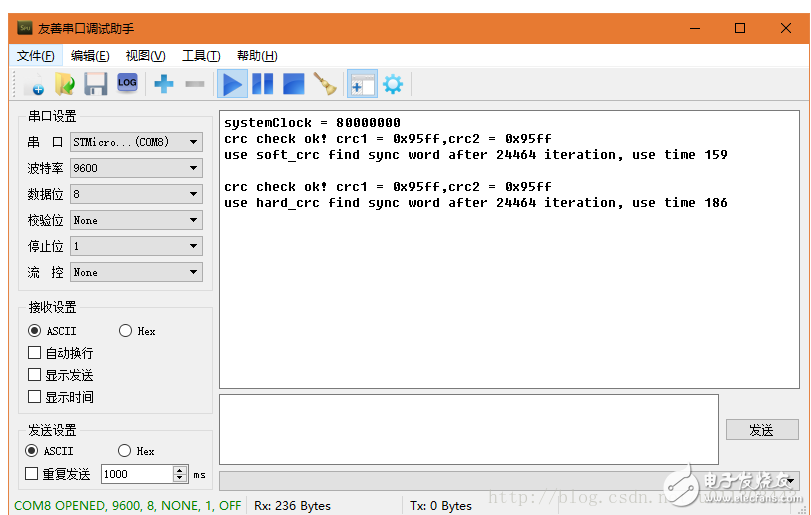
Task: Click the LOG icon in toolbar
Action: [127, 84]
